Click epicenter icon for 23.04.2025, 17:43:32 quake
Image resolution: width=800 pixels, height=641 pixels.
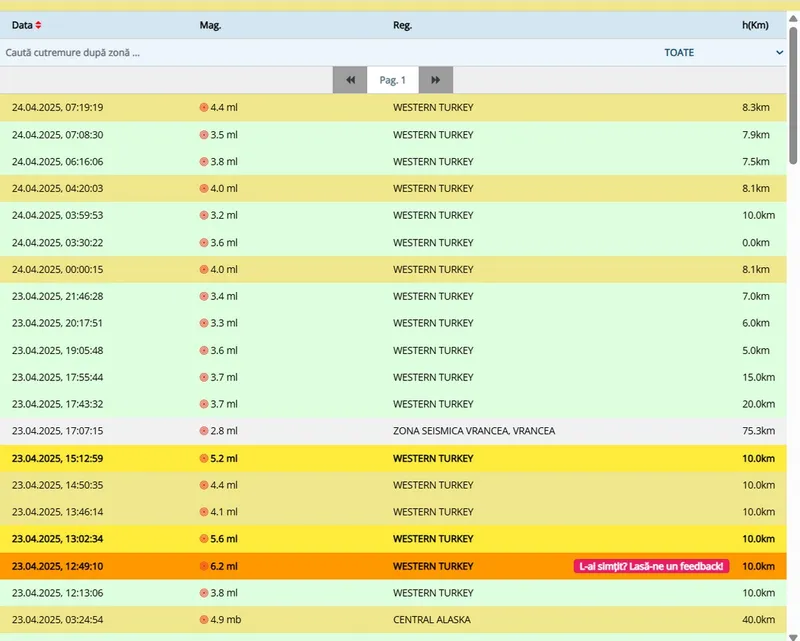(x=204, y=404)
